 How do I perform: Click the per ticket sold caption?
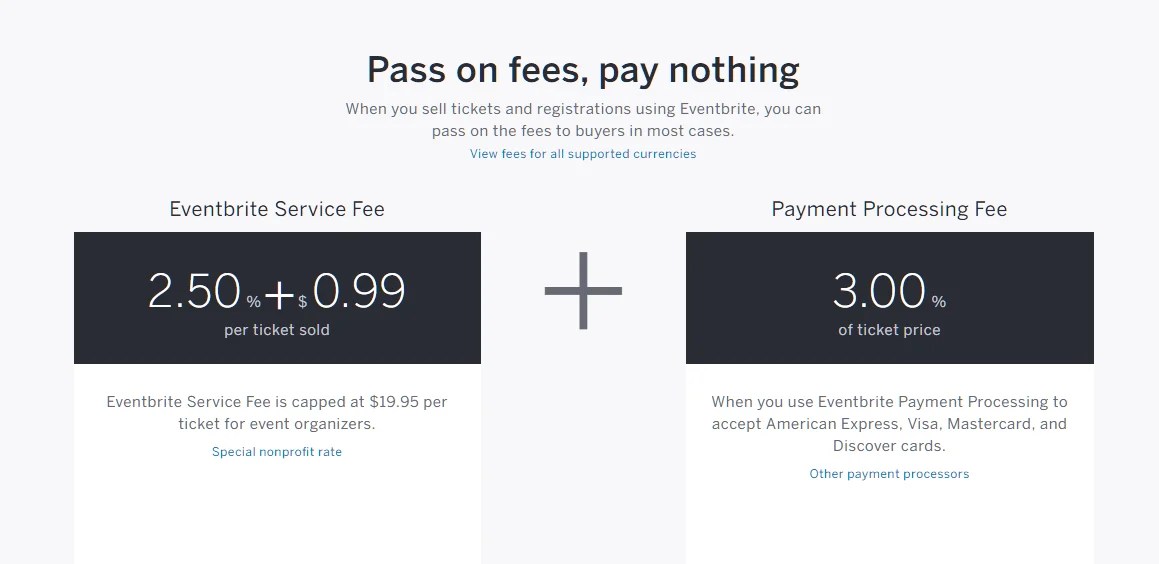[277, 330]
